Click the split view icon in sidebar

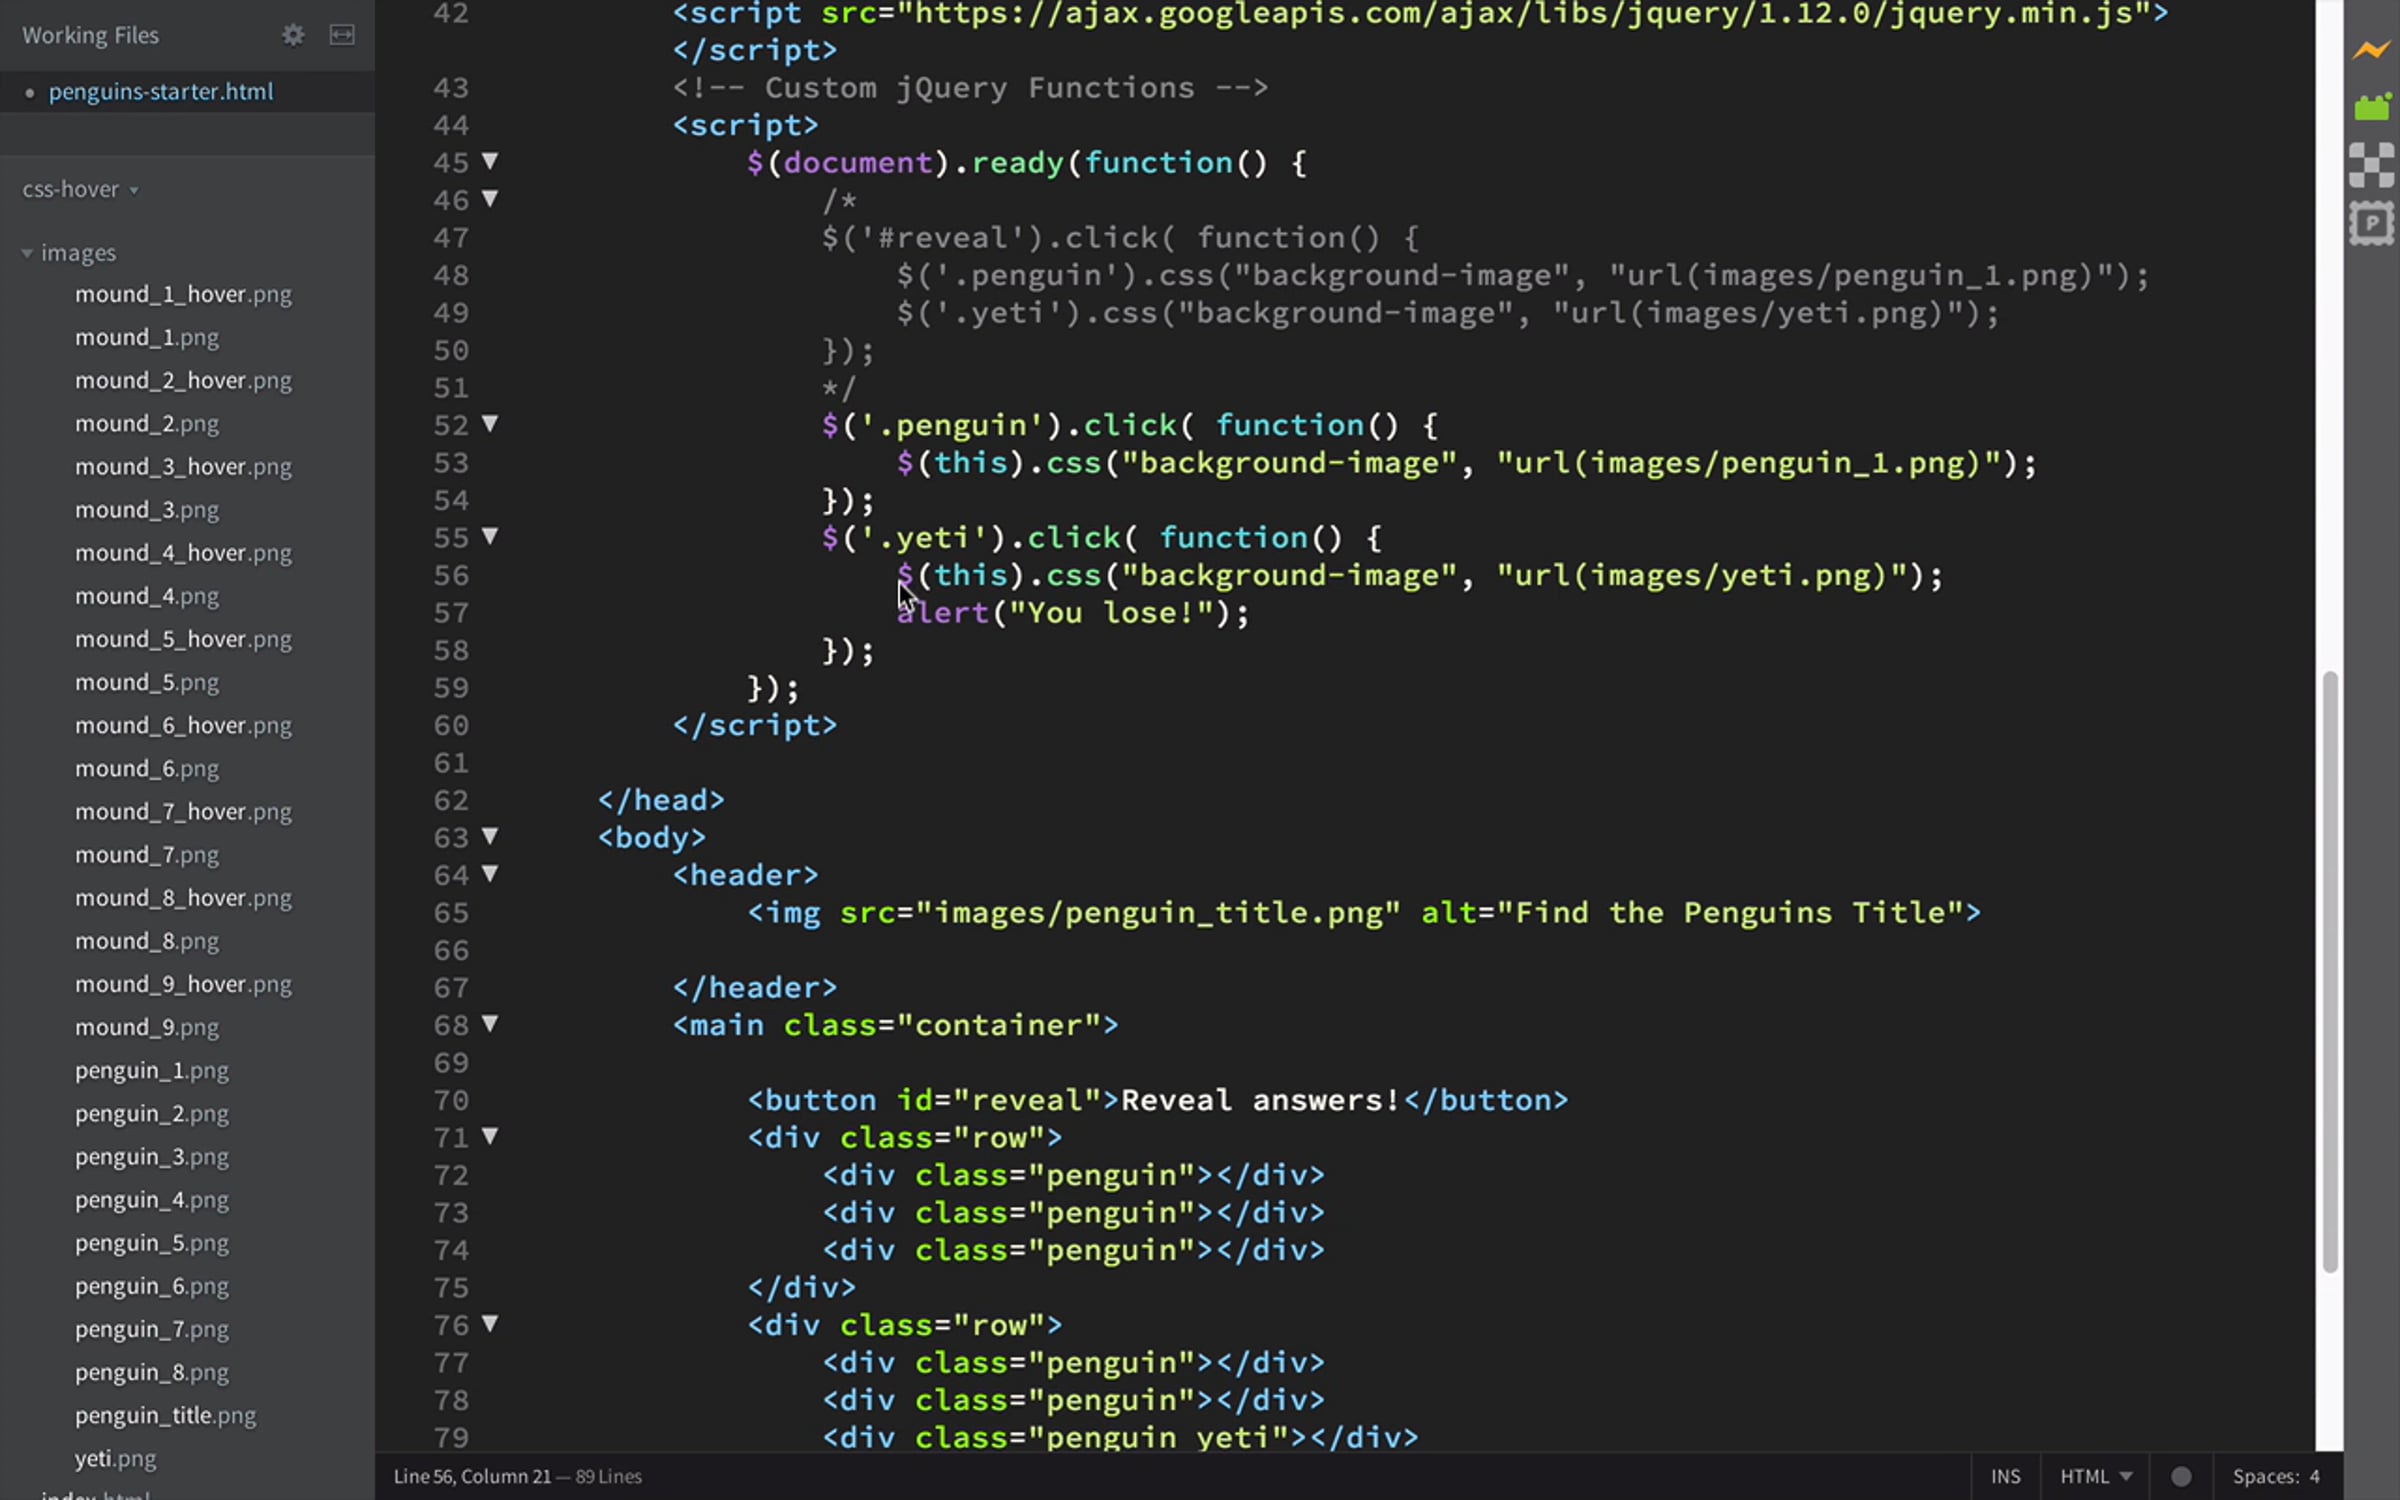point(342,35)
